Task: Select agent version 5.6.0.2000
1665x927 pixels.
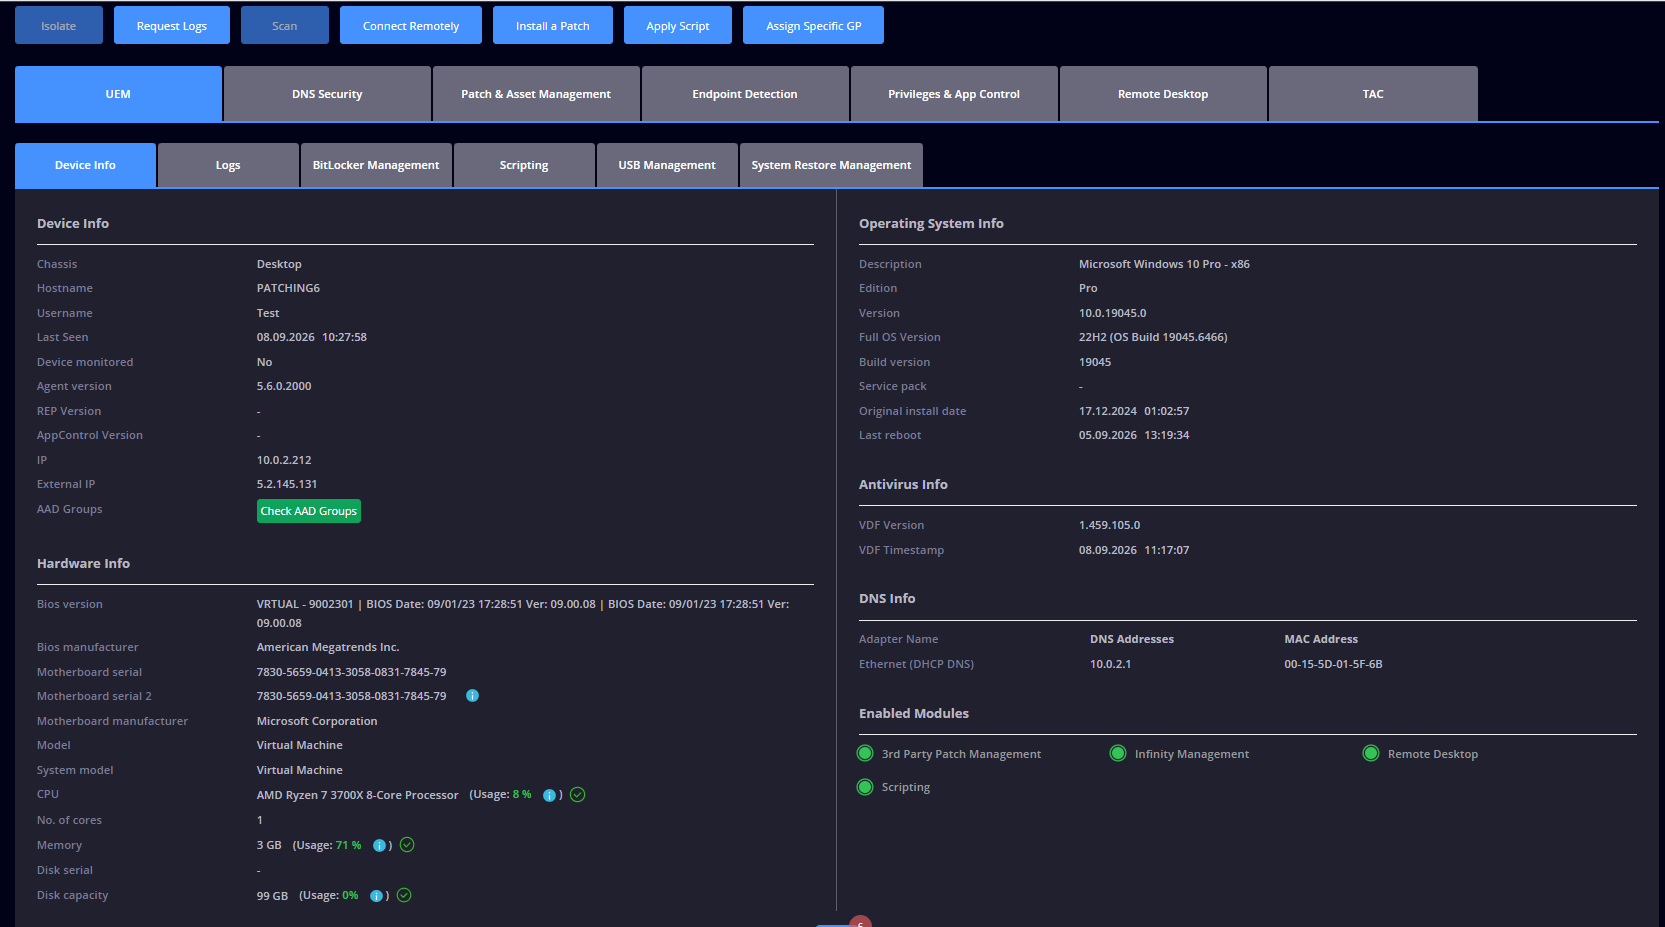Action: click(x=284, y=386)
